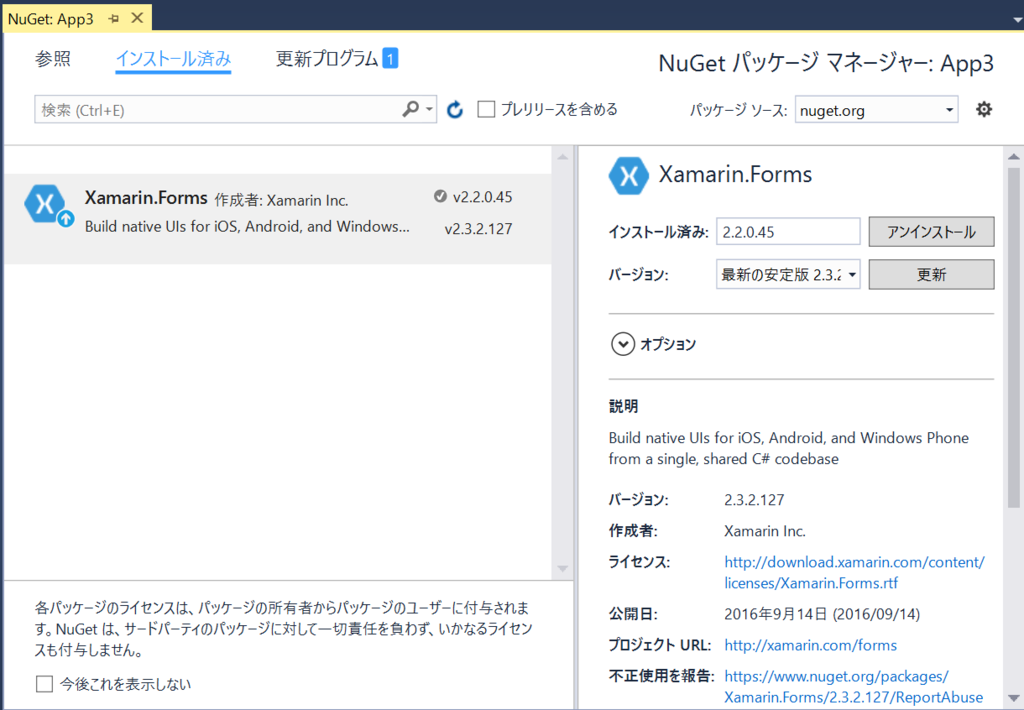The image size is (1024, 710).
Task: Close the NuGet: App3 tab
Action: (137, 18)
